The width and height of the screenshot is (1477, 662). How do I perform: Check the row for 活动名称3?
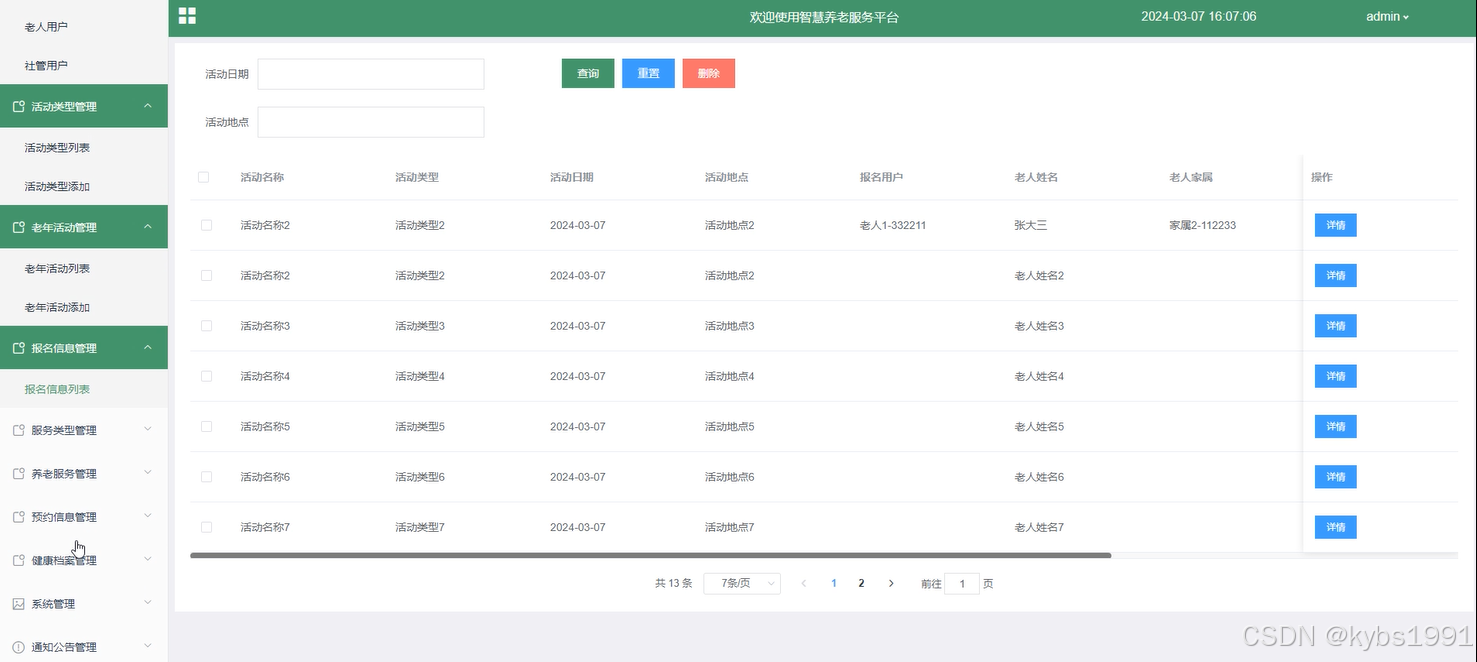[x=207, y=326]
